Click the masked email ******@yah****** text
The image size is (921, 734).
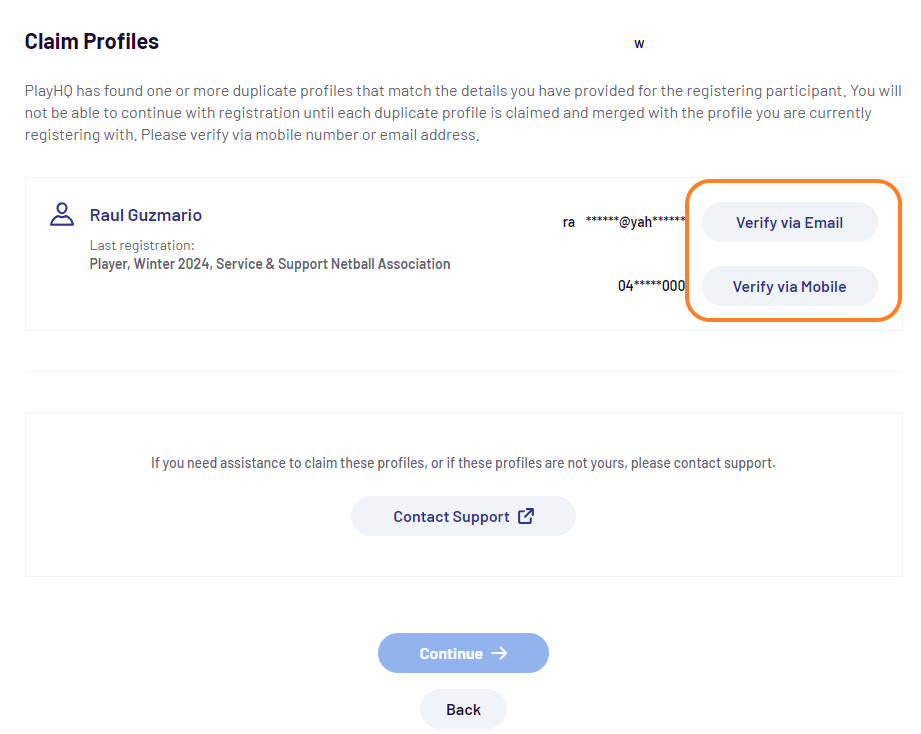(635, 222)
